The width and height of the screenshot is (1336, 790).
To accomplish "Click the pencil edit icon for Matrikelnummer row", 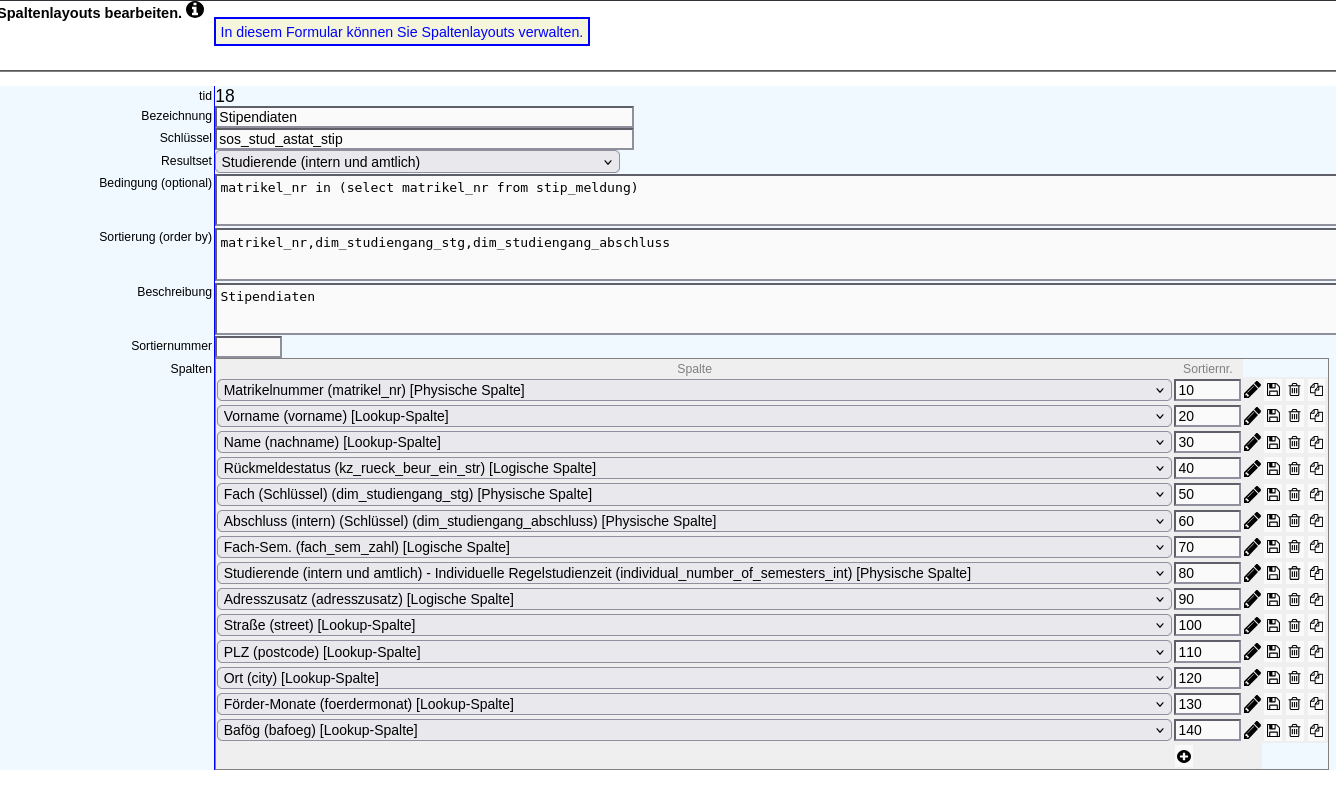I will [x=1252, y=390].
